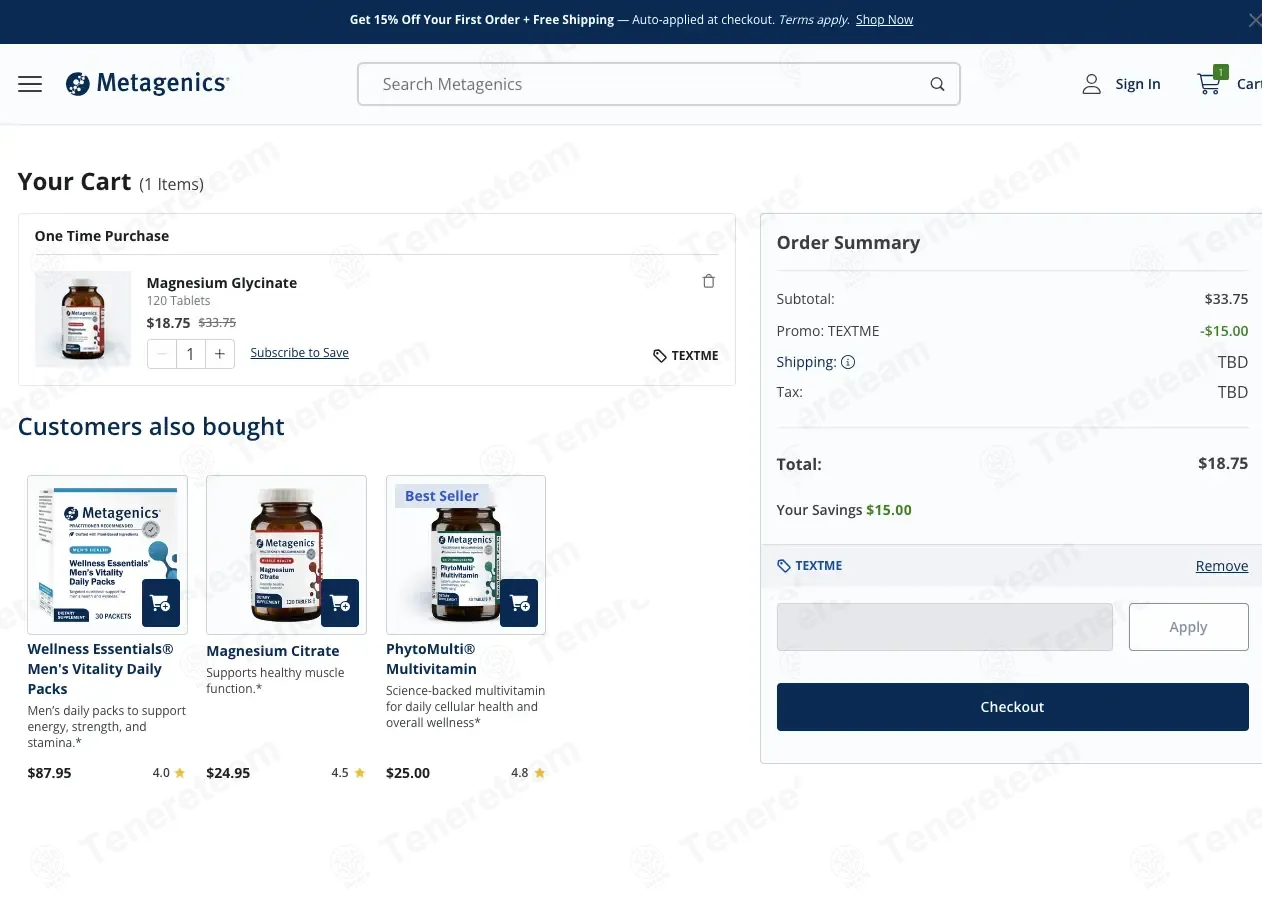Add PhytoMulti Multivitamin to cart
This screenshot has width=1262, height=924.
click(x=519, y=603)
